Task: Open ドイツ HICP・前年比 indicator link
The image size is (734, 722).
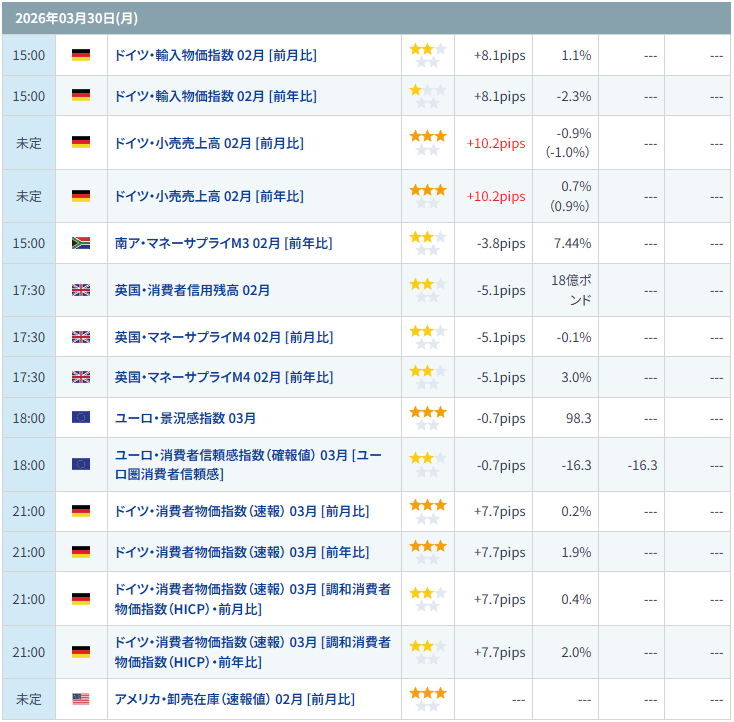Action: 252,652
